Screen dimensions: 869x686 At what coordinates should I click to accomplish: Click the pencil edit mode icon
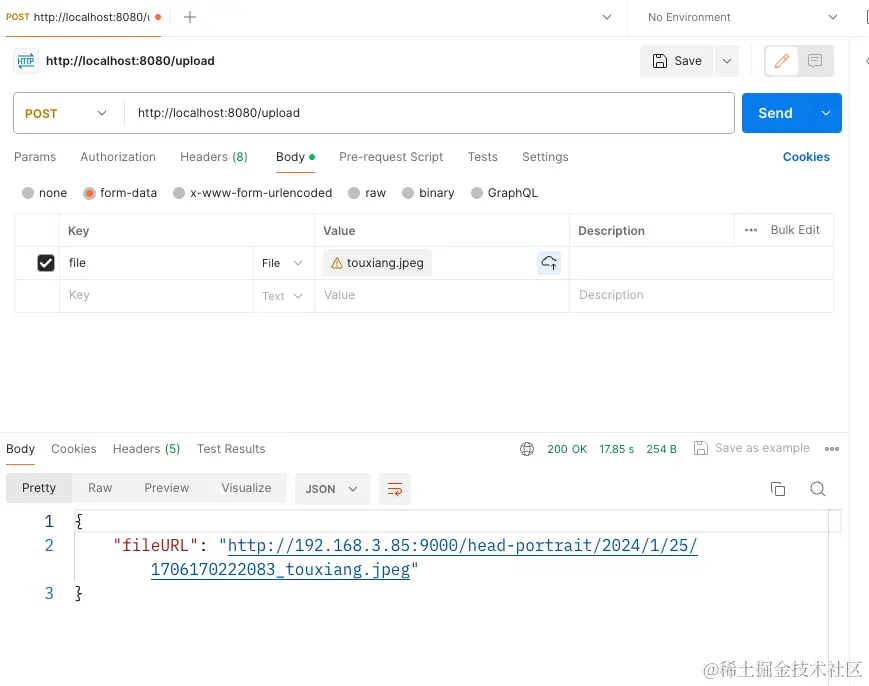781,61
